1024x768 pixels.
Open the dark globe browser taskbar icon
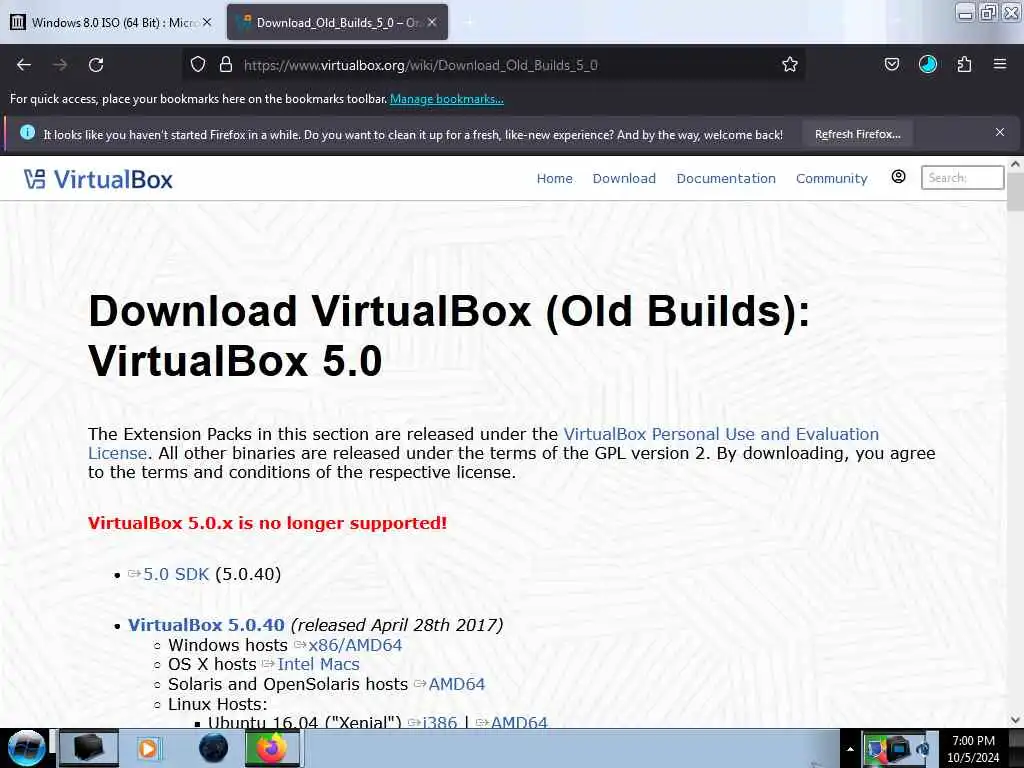tap(213, 748)
